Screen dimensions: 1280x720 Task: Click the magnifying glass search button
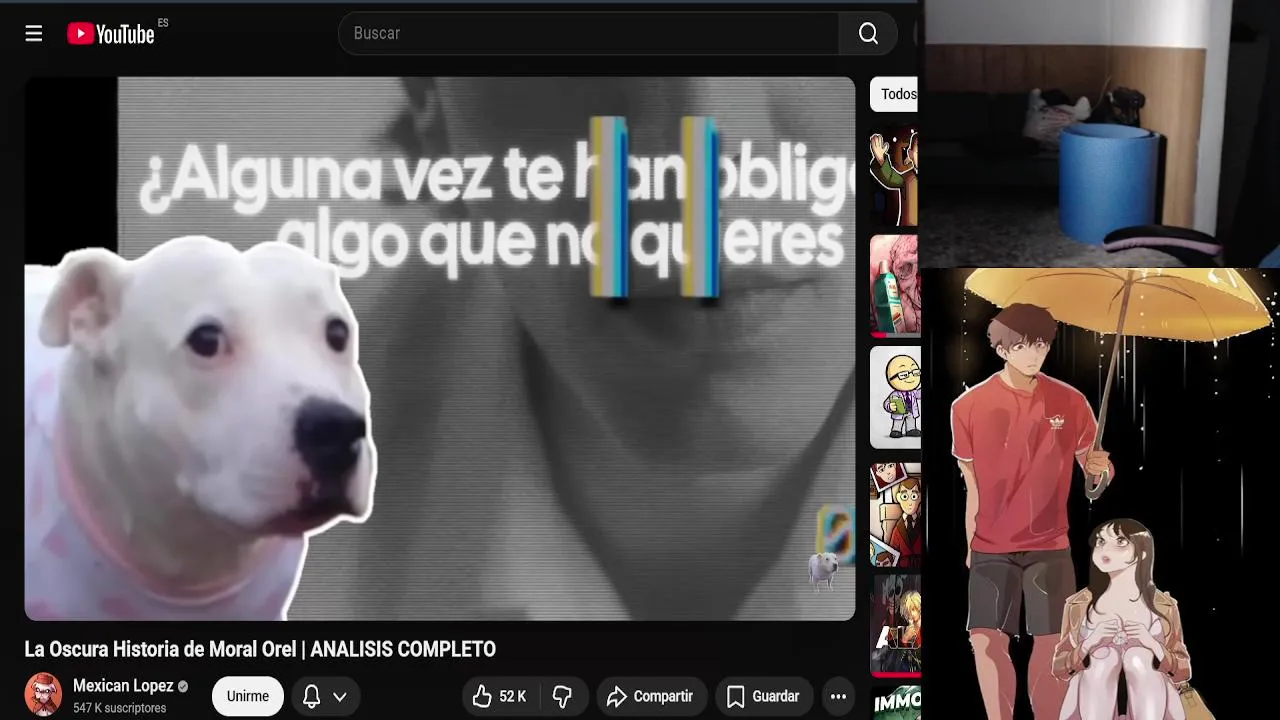point(868,34)
